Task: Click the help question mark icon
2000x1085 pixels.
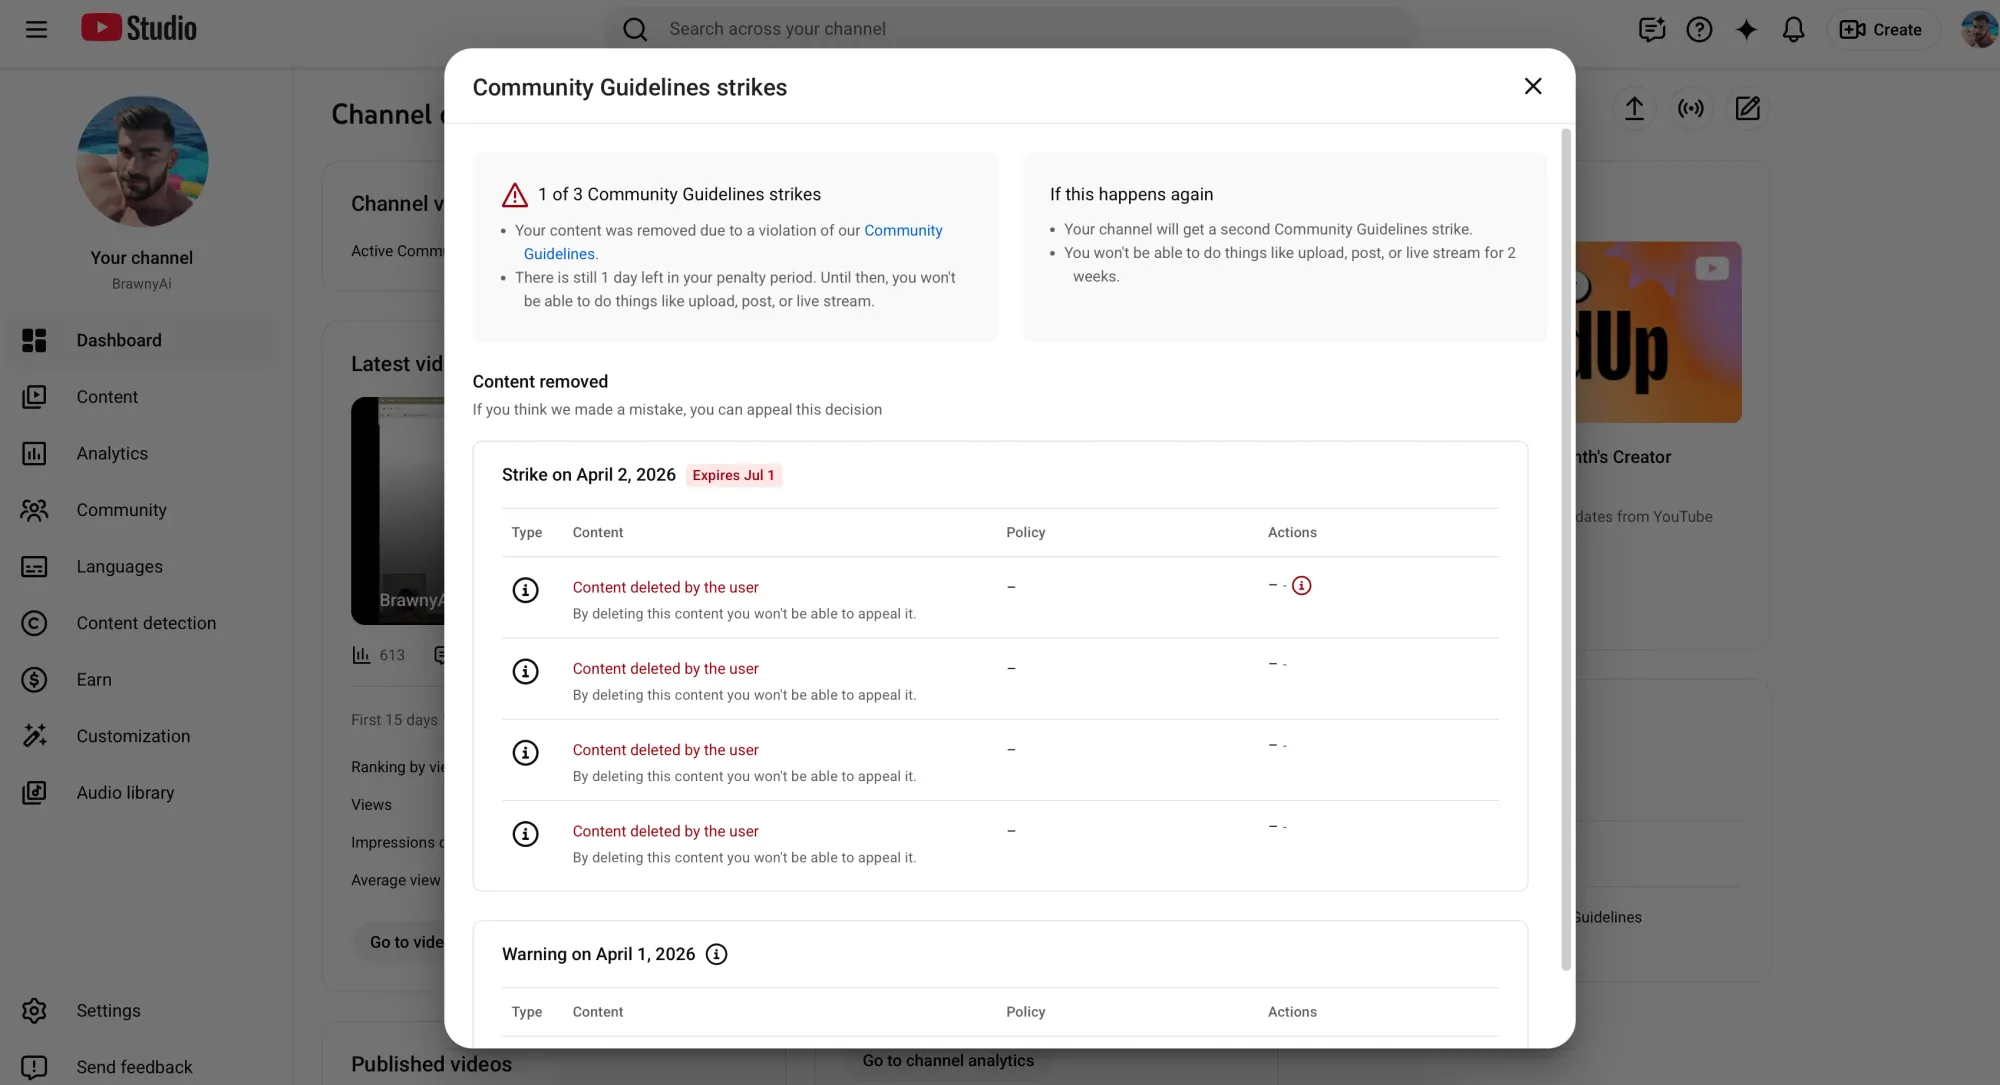Action: (x=1699, y=29)
